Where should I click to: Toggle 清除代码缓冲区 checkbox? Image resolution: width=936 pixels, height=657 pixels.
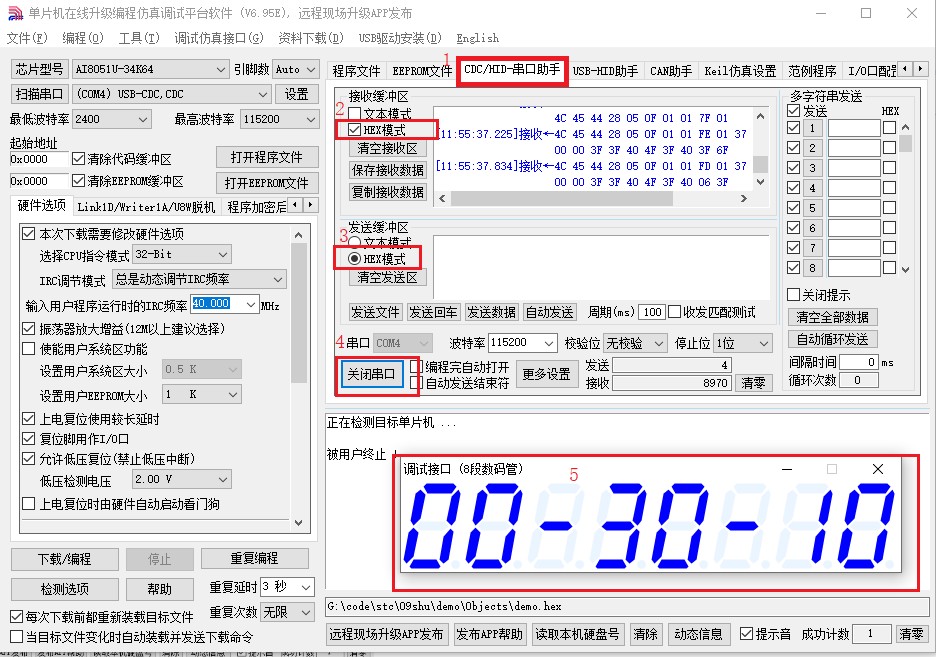pyautogui.click(x=78, y=159)
